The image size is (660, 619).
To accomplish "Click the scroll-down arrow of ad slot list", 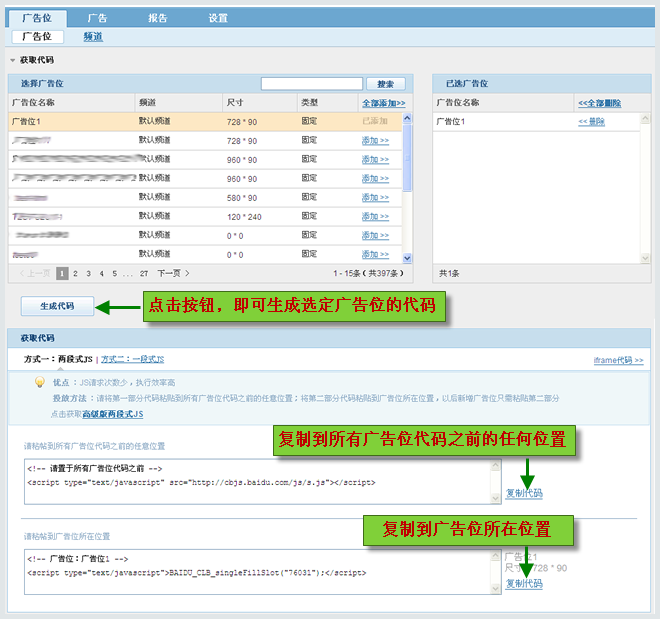I will coord(407,258).
